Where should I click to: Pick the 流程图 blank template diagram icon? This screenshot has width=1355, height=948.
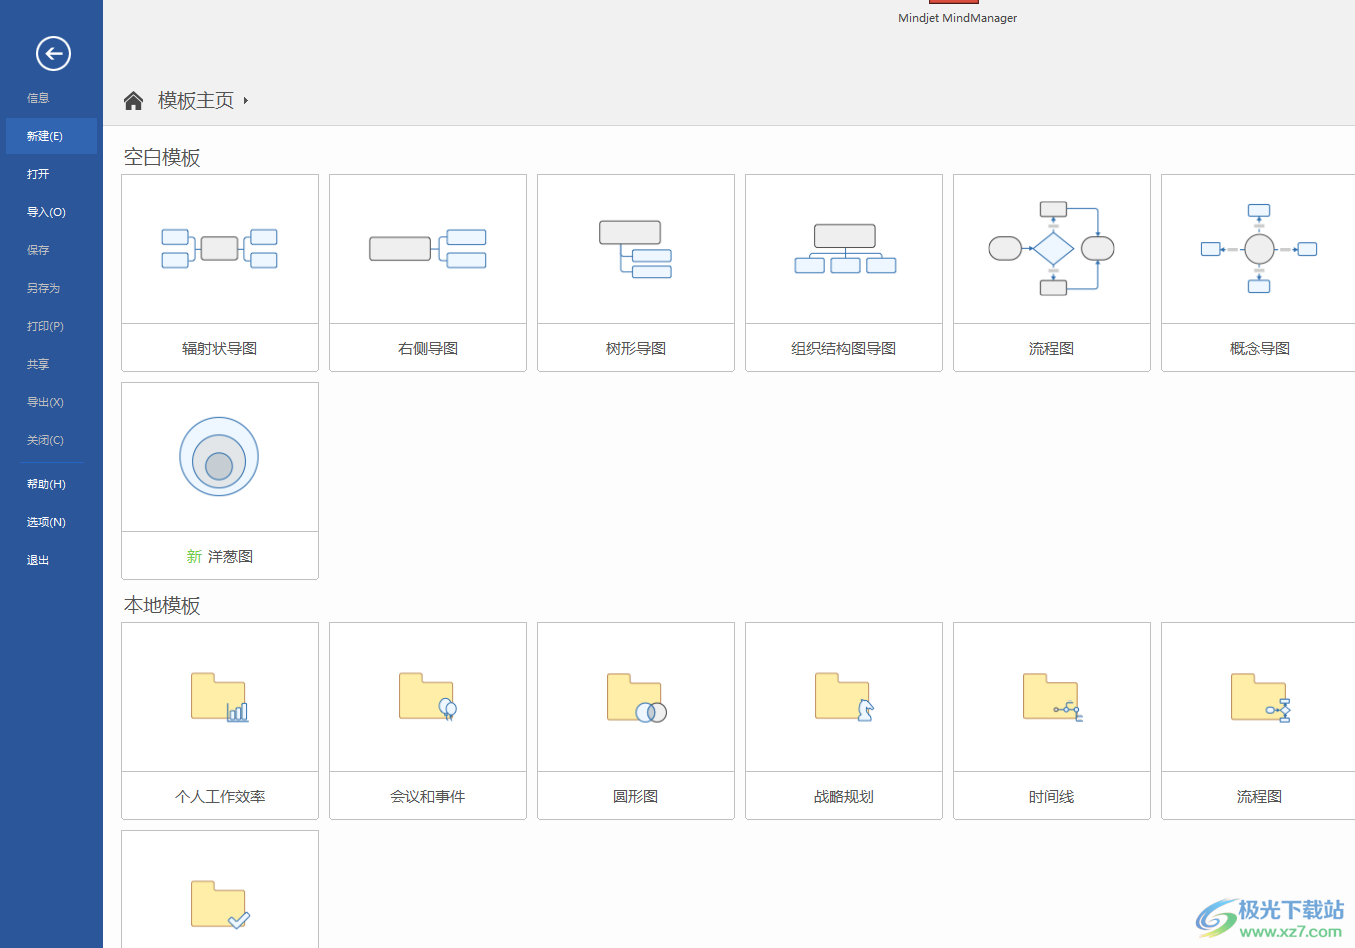[1052, 249]
